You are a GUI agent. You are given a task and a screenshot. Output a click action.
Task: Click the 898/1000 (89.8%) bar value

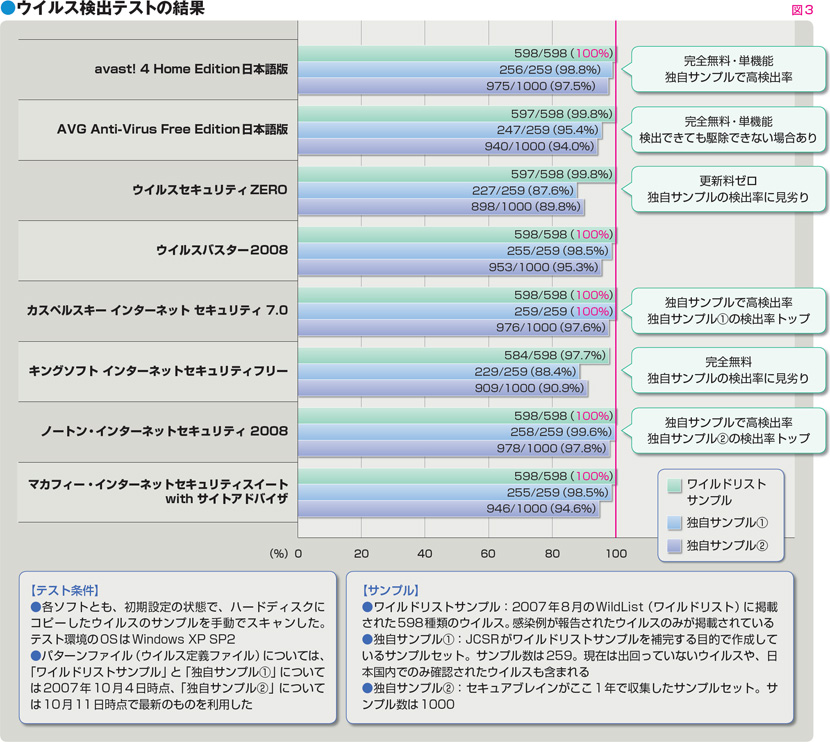click(526, 206)
